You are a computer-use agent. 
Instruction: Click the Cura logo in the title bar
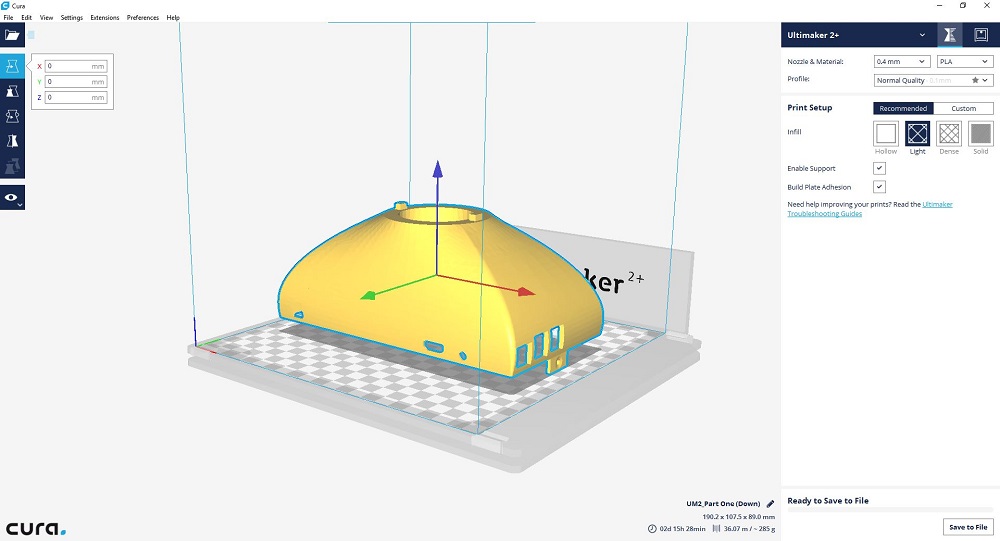[5, 6]
